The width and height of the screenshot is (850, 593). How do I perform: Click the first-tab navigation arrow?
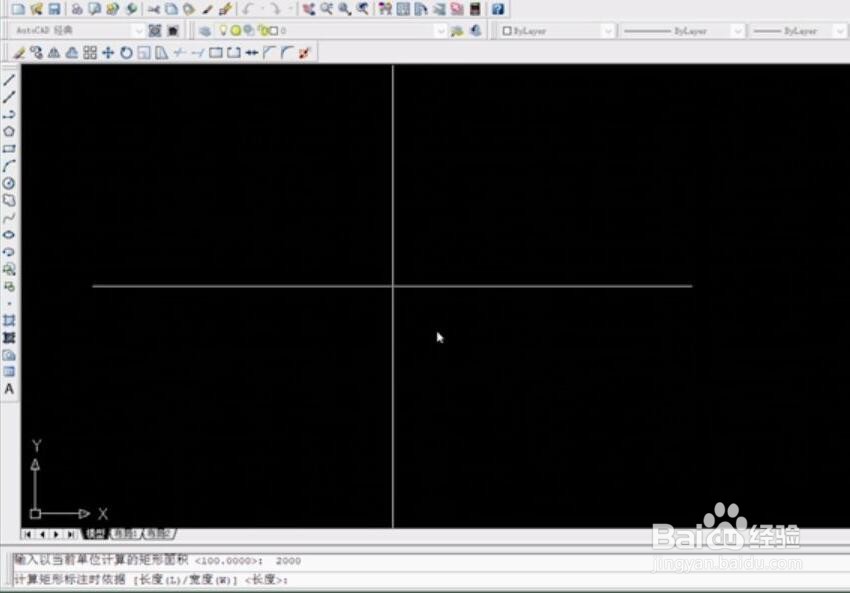coord(28,534)
